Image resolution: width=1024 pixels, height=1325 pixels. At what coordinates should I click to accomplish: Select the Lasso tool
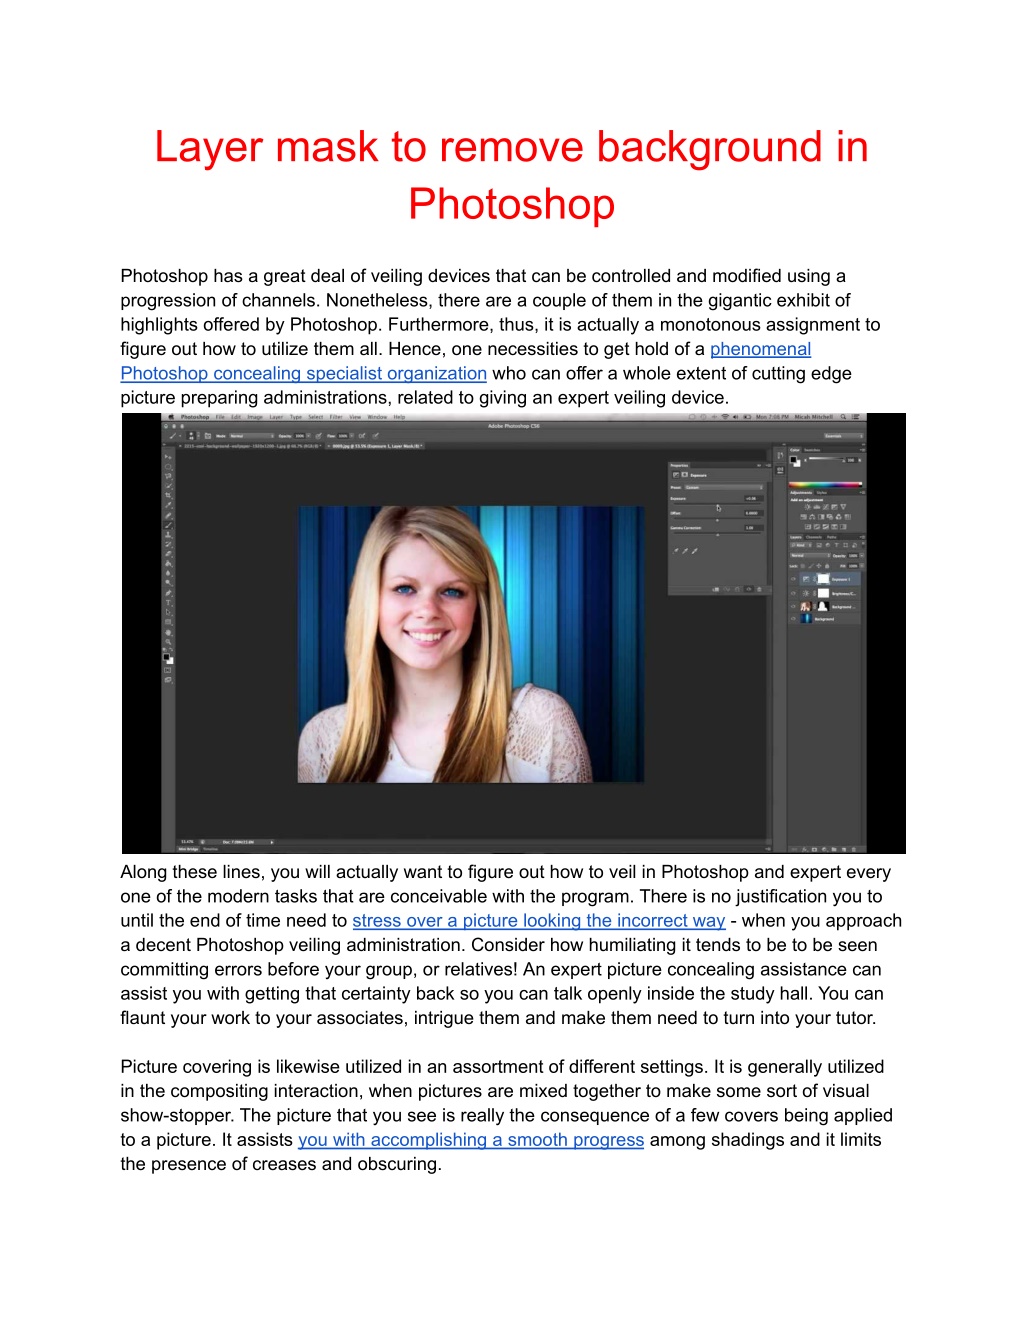(168, 476)
